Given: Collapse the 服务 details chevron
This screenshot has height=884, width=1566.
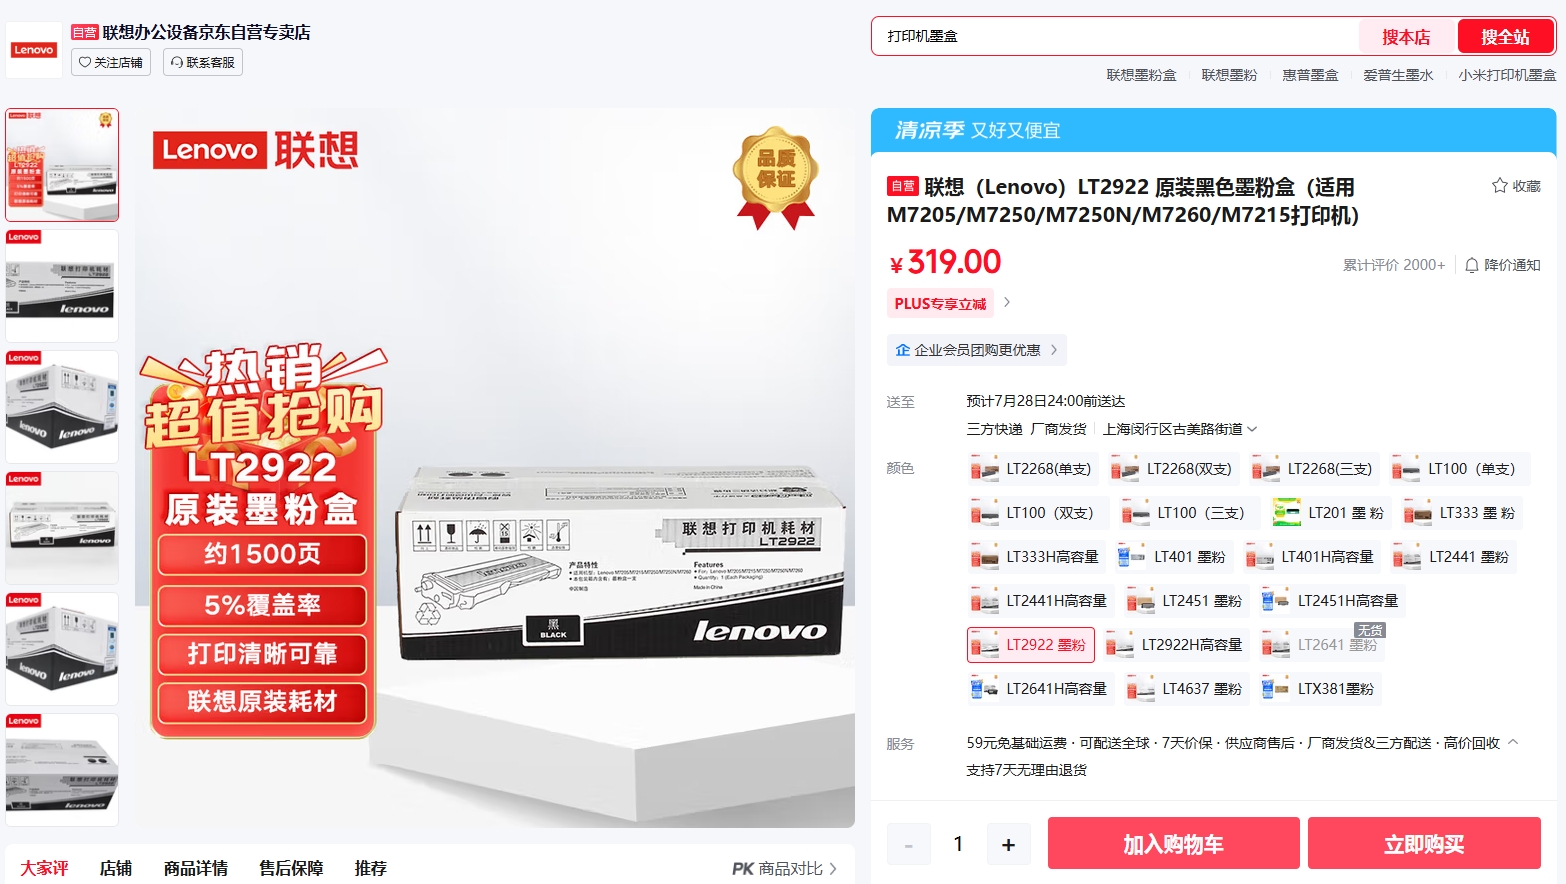Looking at the screenshot, I should pyautogui.click(x=1513, y=742).
